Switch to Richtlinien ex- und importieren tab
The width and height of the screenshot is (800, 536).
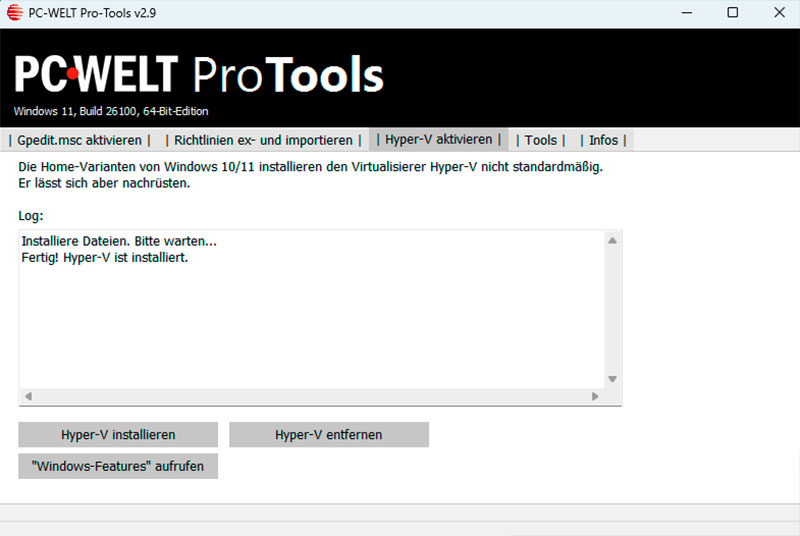point(263,140)
